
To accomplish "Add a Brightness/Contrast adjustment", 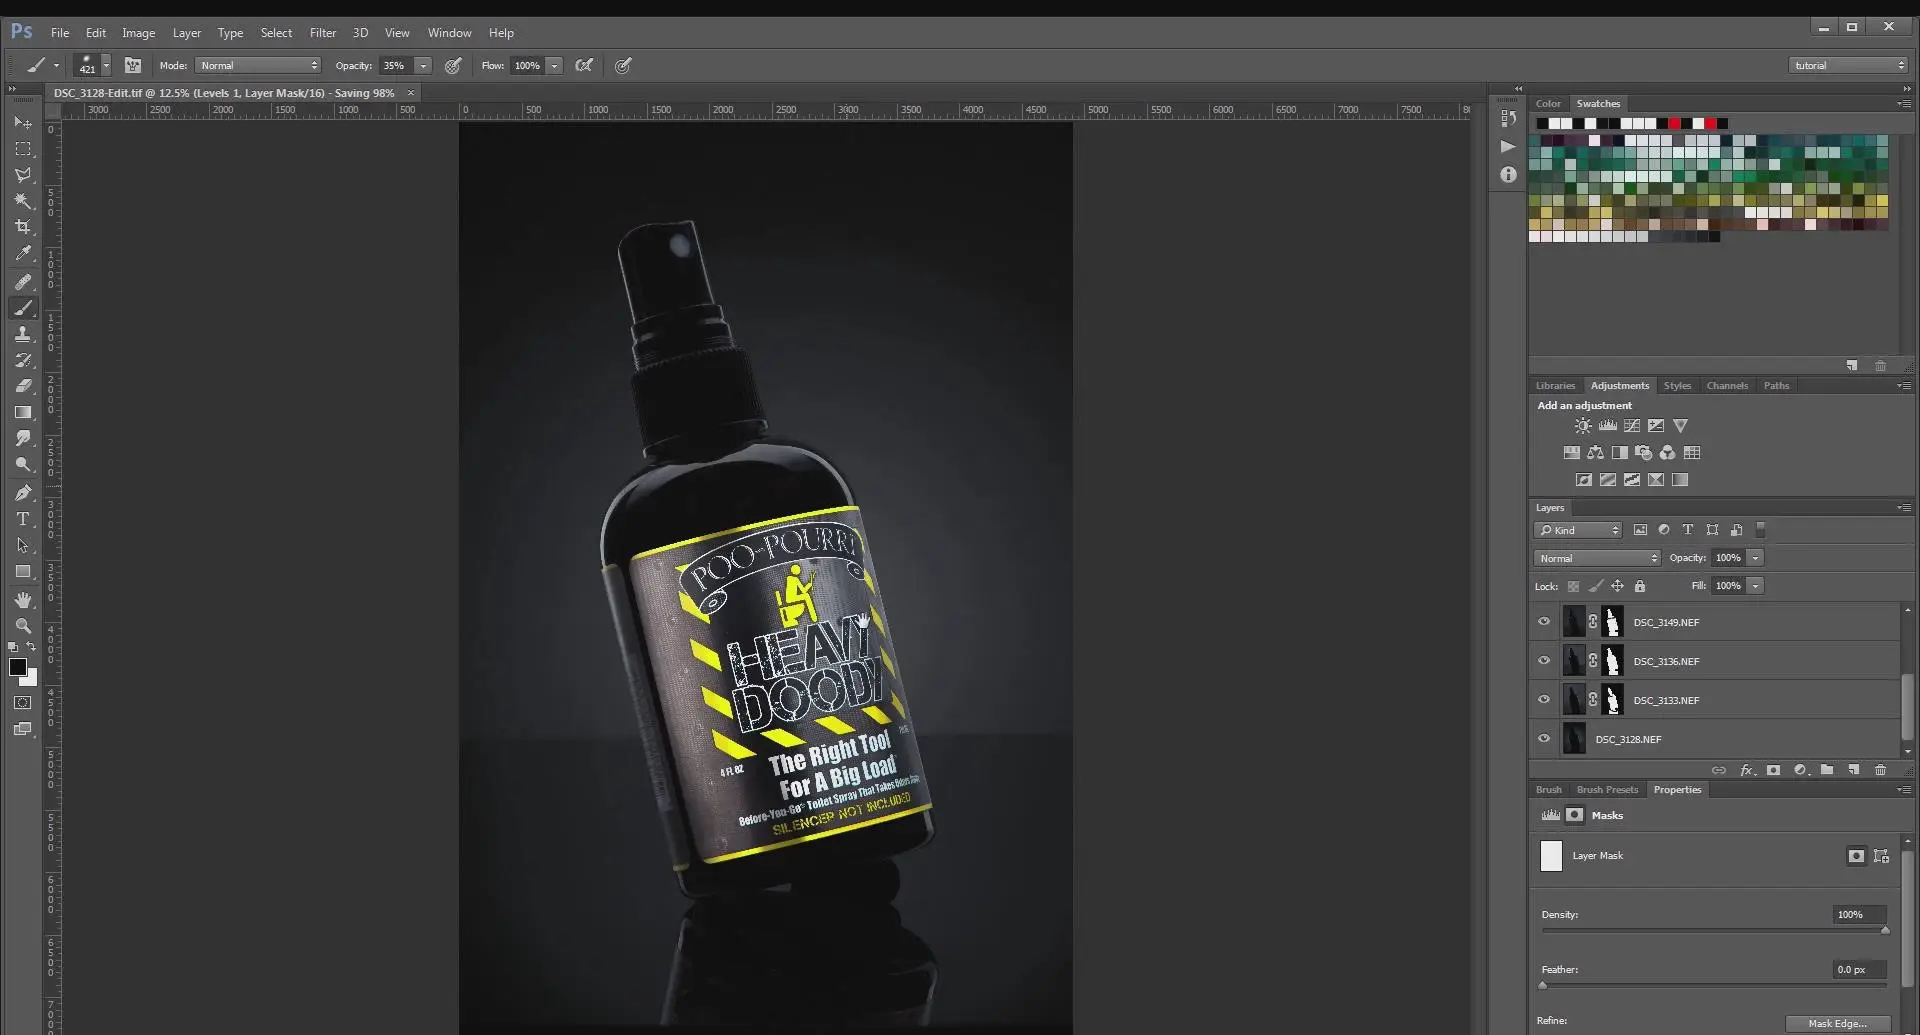I will point(1583,426).
